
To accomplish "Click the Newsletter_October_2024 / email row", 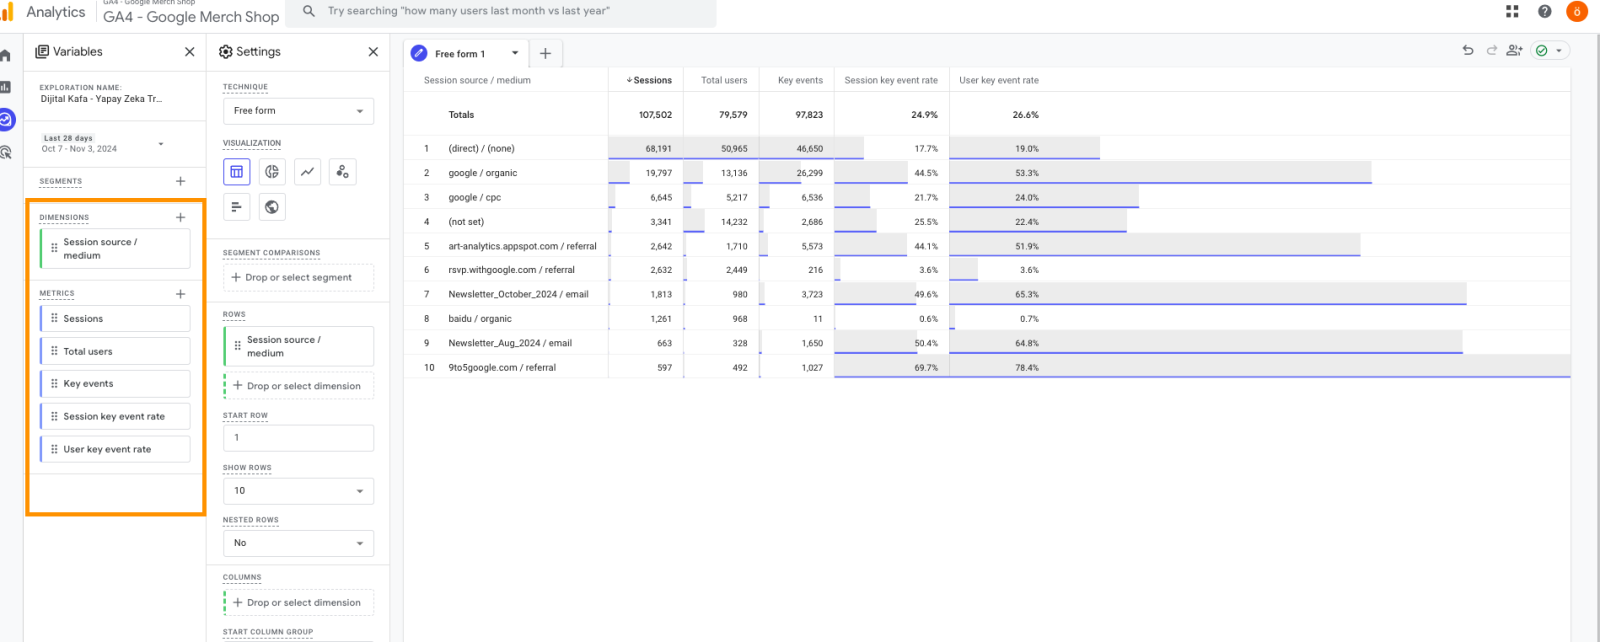I will (987, 294).
